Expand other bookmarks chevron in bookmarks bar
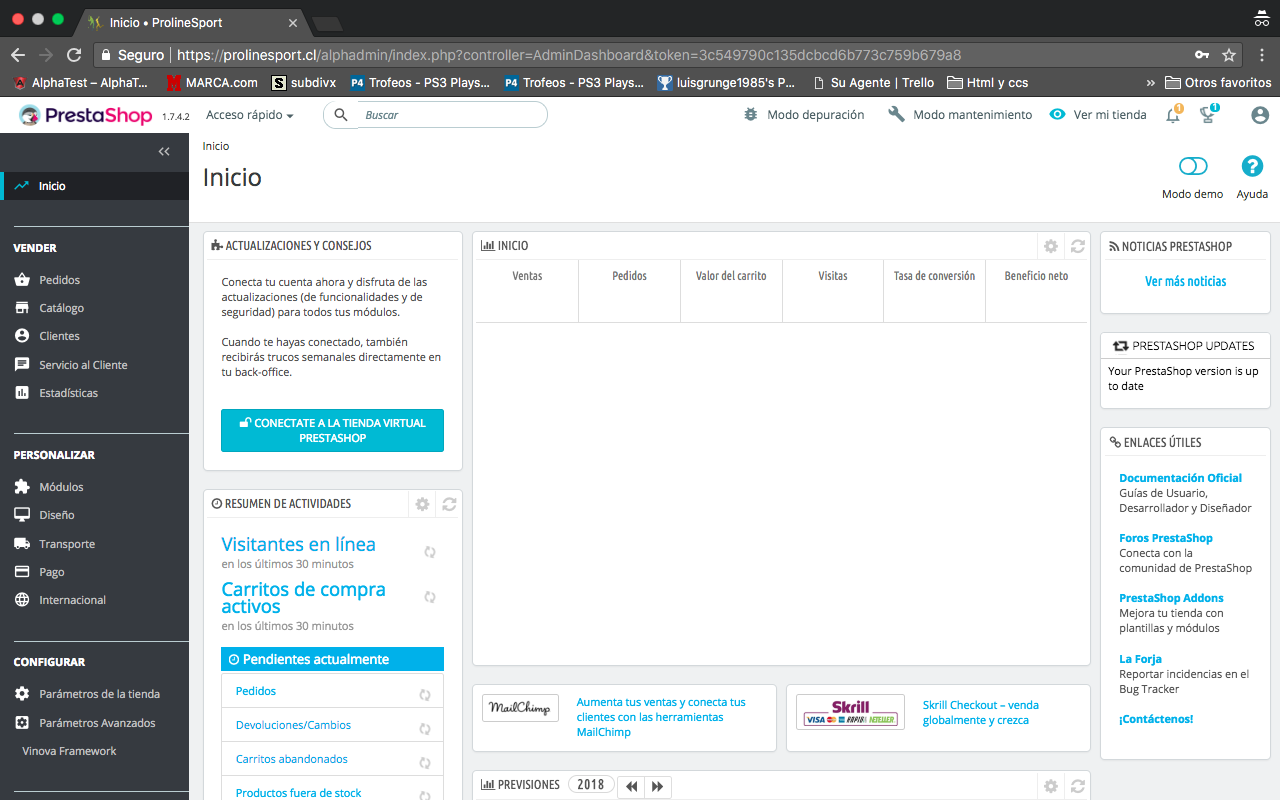The image size is (1280, 800). click(x=1150, y=83)
